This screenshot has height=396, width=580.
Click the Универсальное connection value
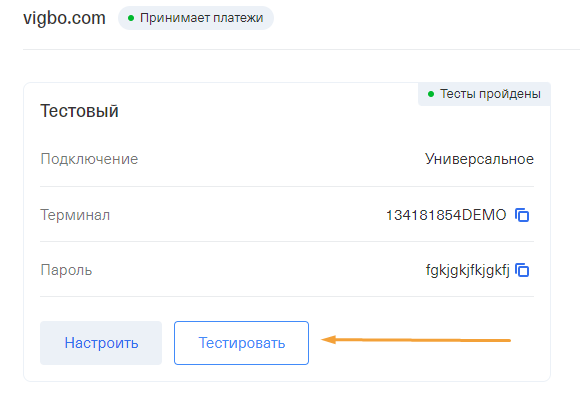[x=479, y=159]
